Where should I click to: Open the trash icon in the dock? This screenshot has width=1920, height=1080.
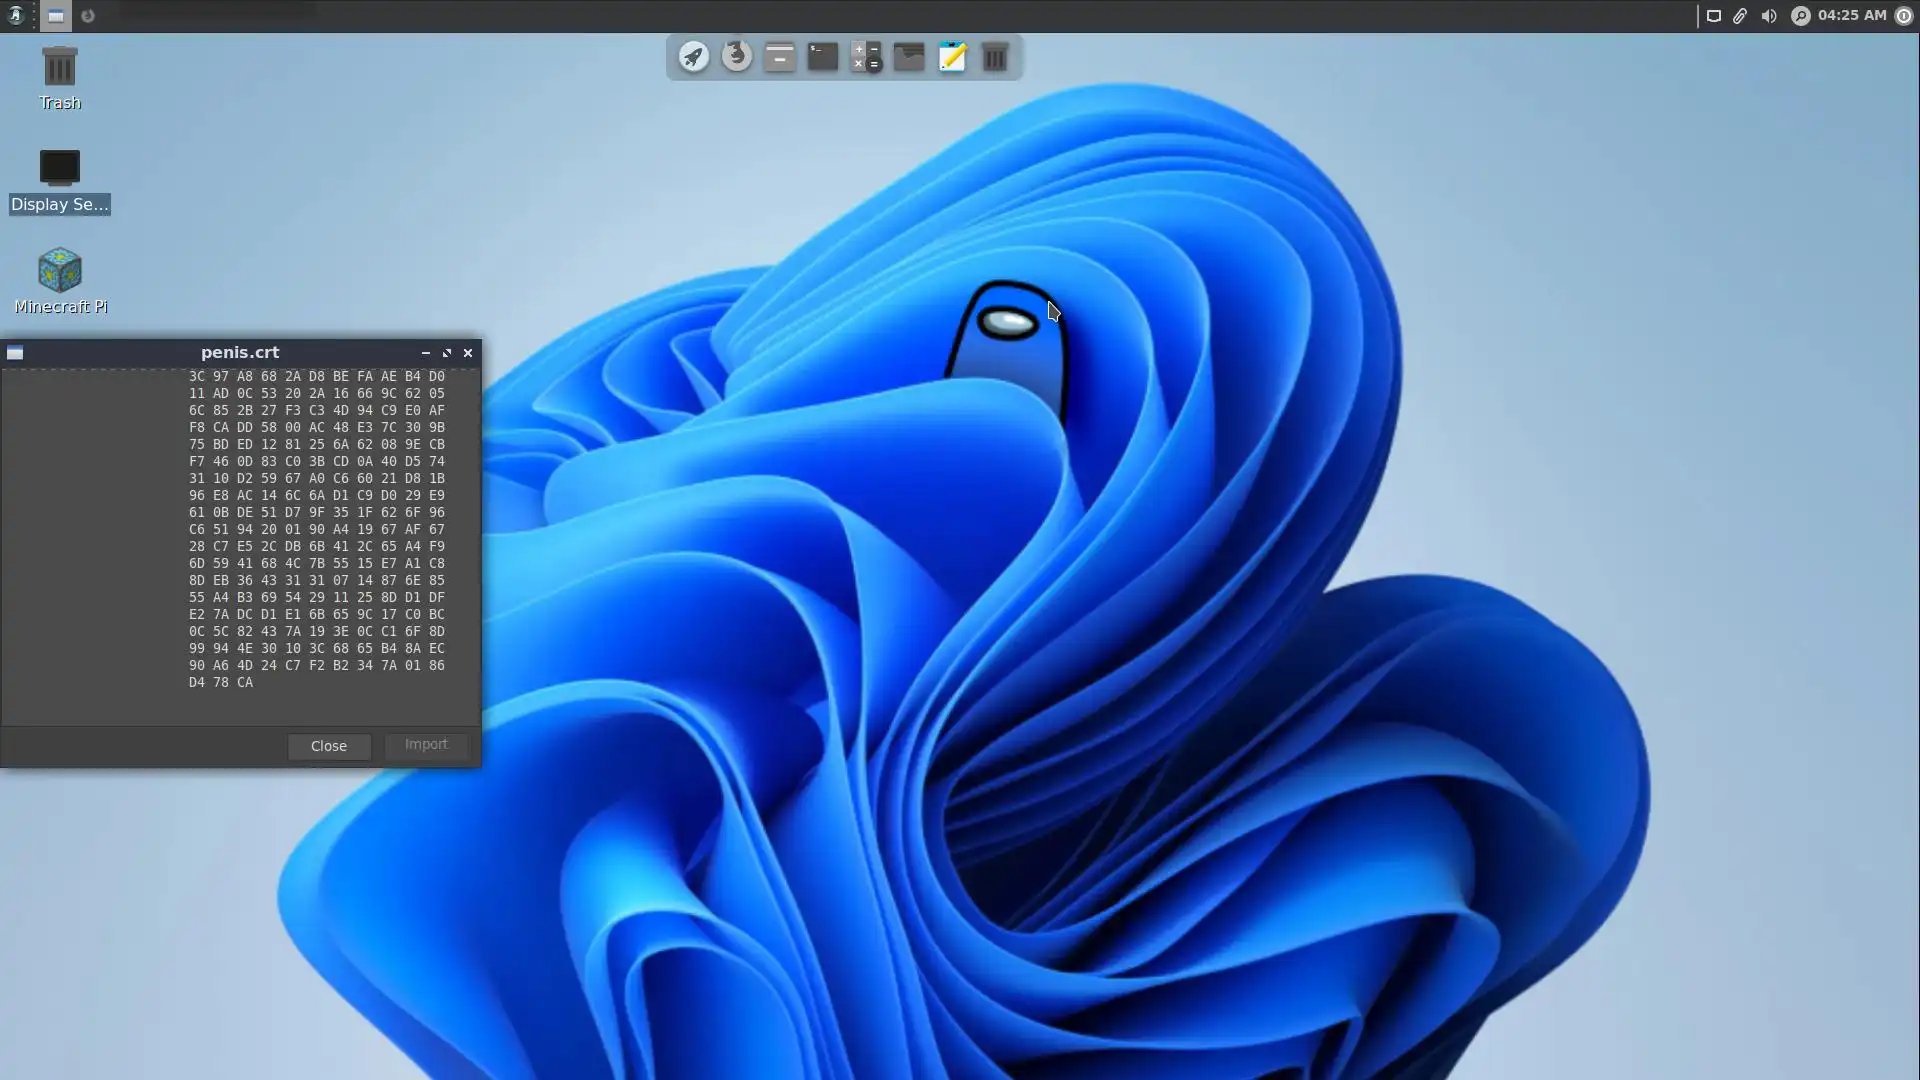coord(995,57)
